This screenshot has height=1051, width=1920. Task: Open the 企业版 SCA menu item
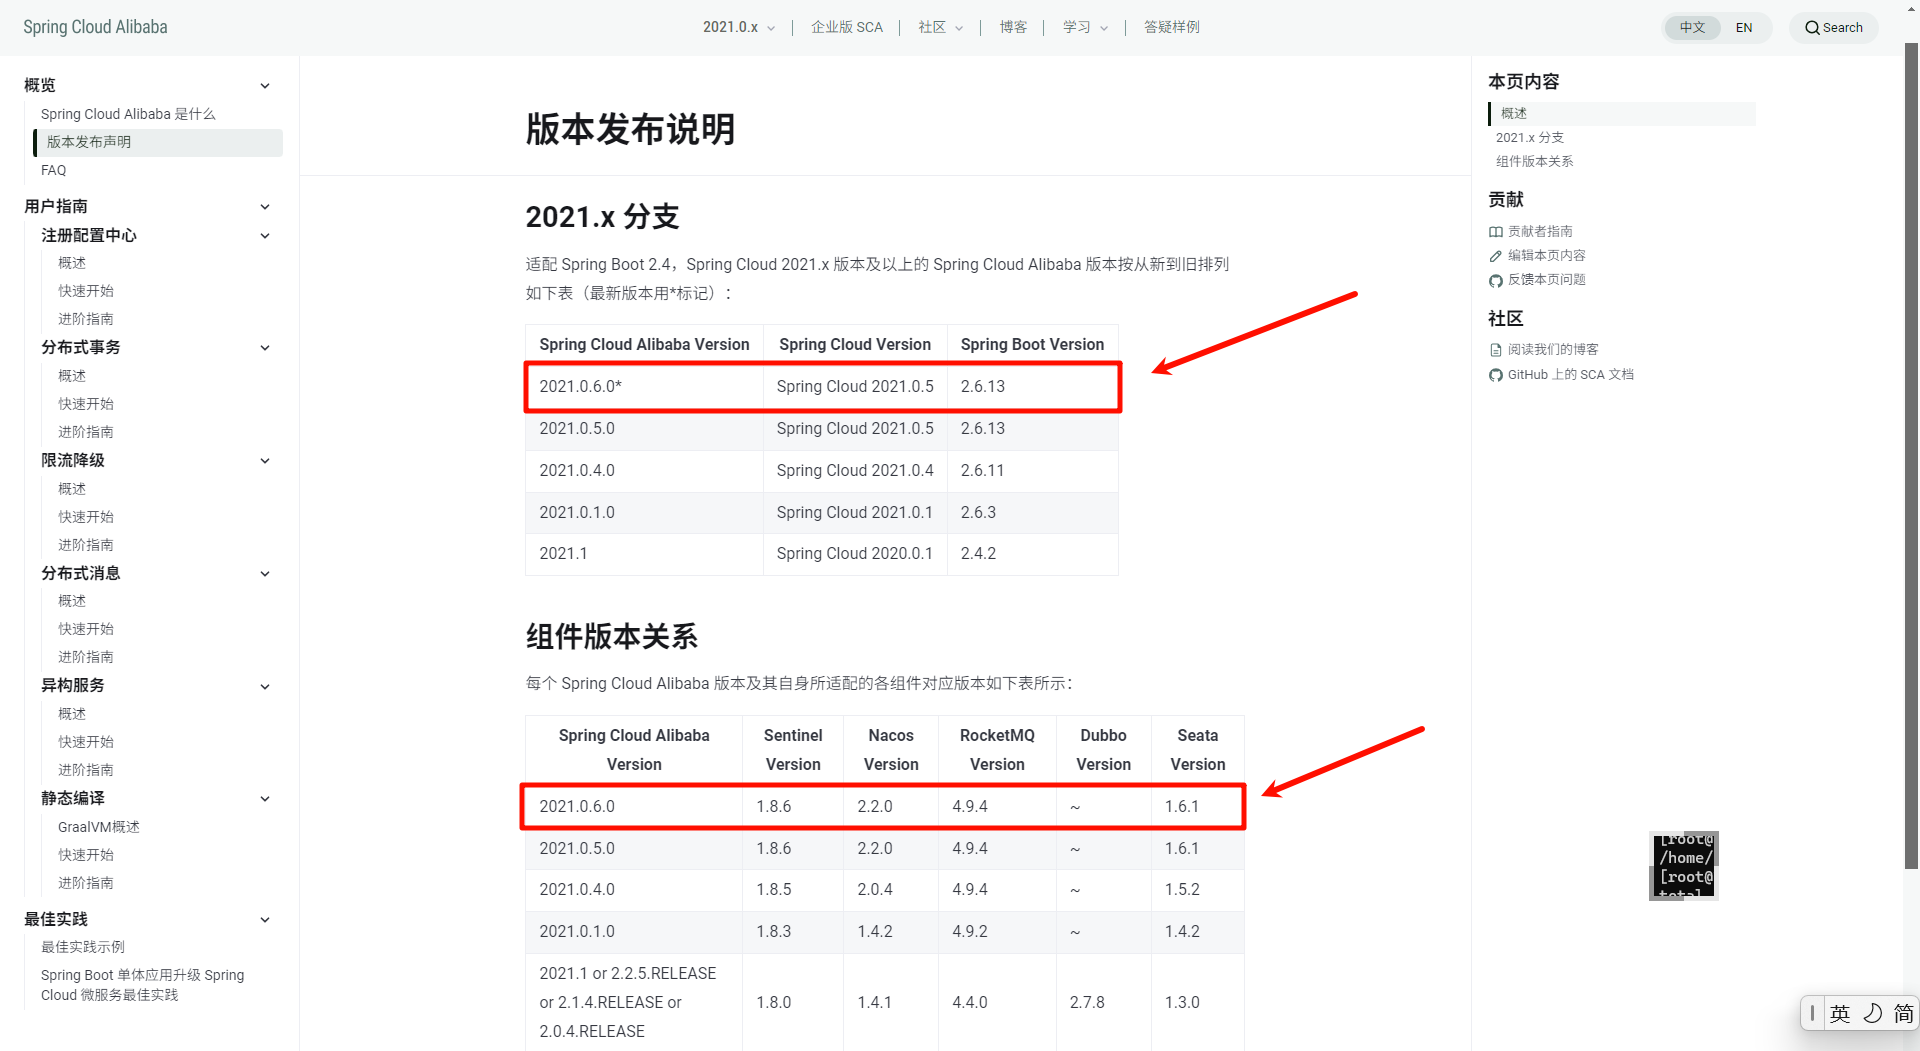pyautogui.click(x=847, y=27)
